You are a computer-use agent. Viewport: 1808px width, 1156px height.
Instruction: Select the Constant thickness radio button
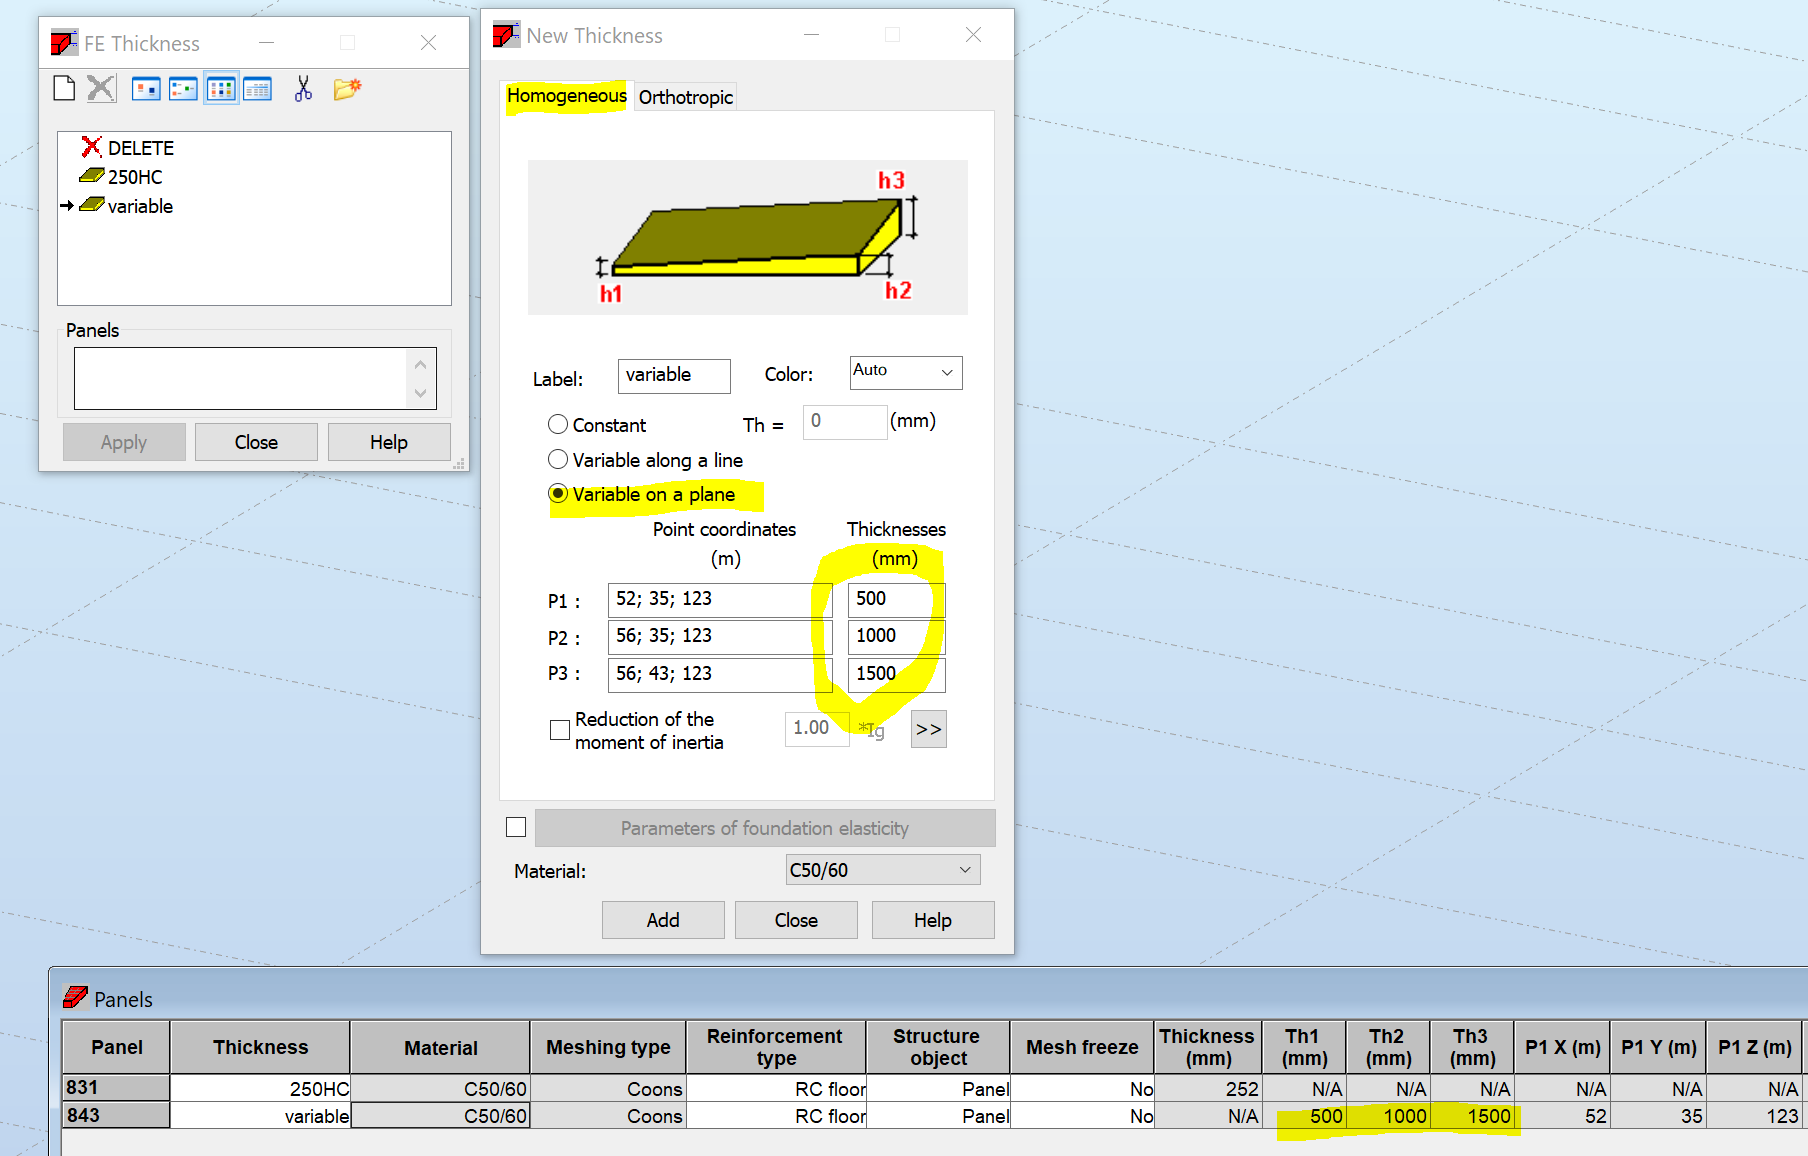tap(558, 424)
